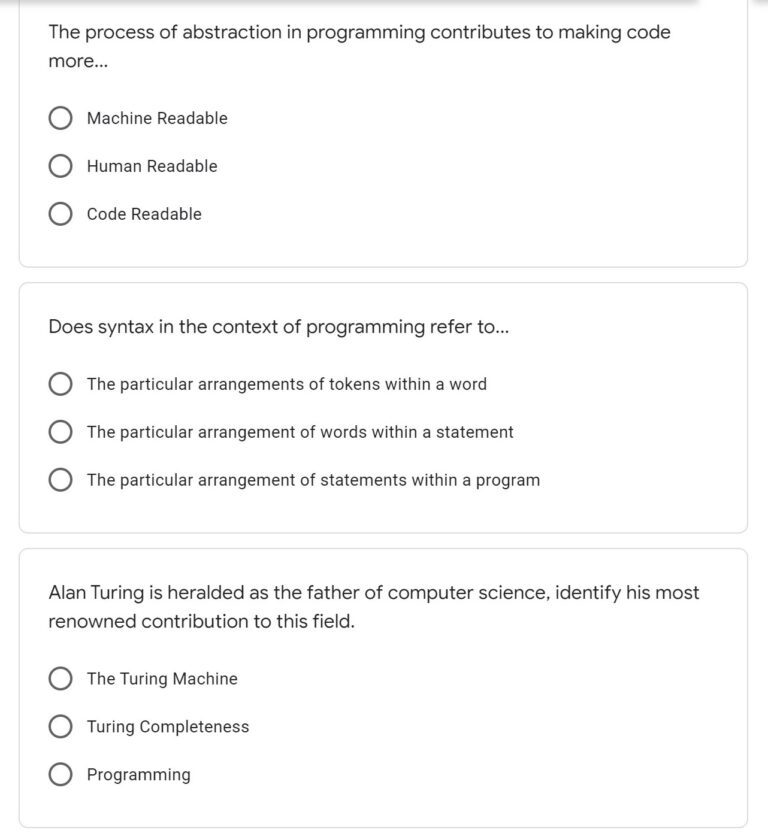This screenshot has width=768, height=833.
Task: Click the "Machine Readable" answer label
Action: tap(157, 119)
